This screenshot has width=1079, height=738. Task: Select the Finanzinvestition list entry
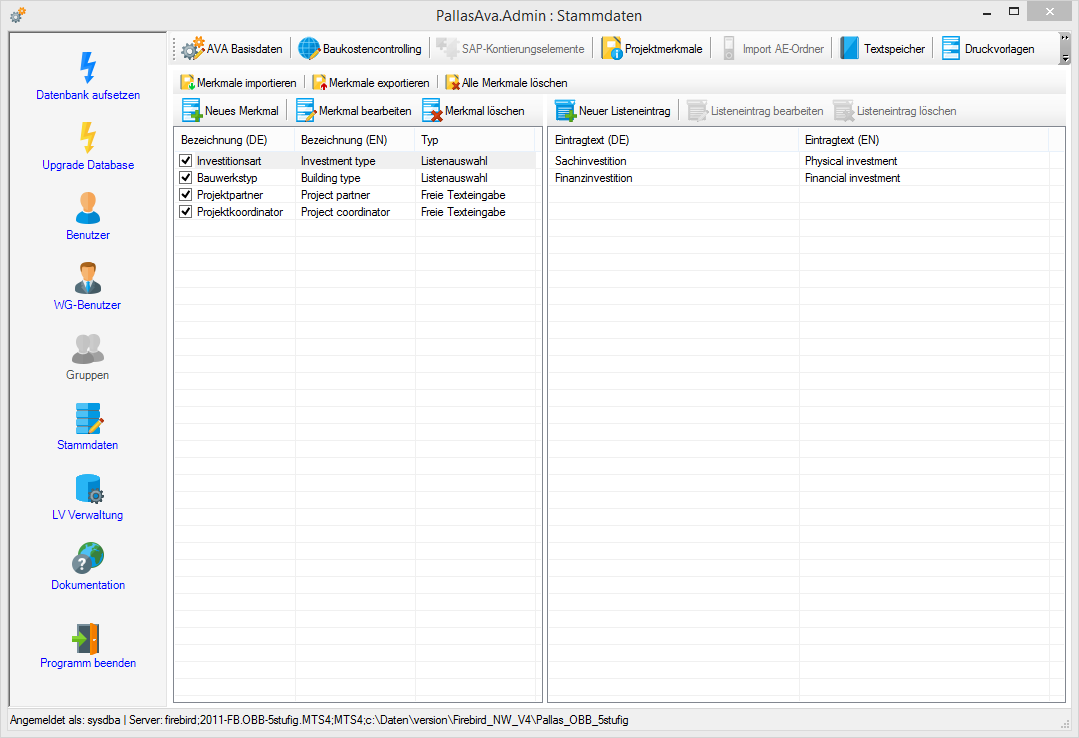[593, 178]
